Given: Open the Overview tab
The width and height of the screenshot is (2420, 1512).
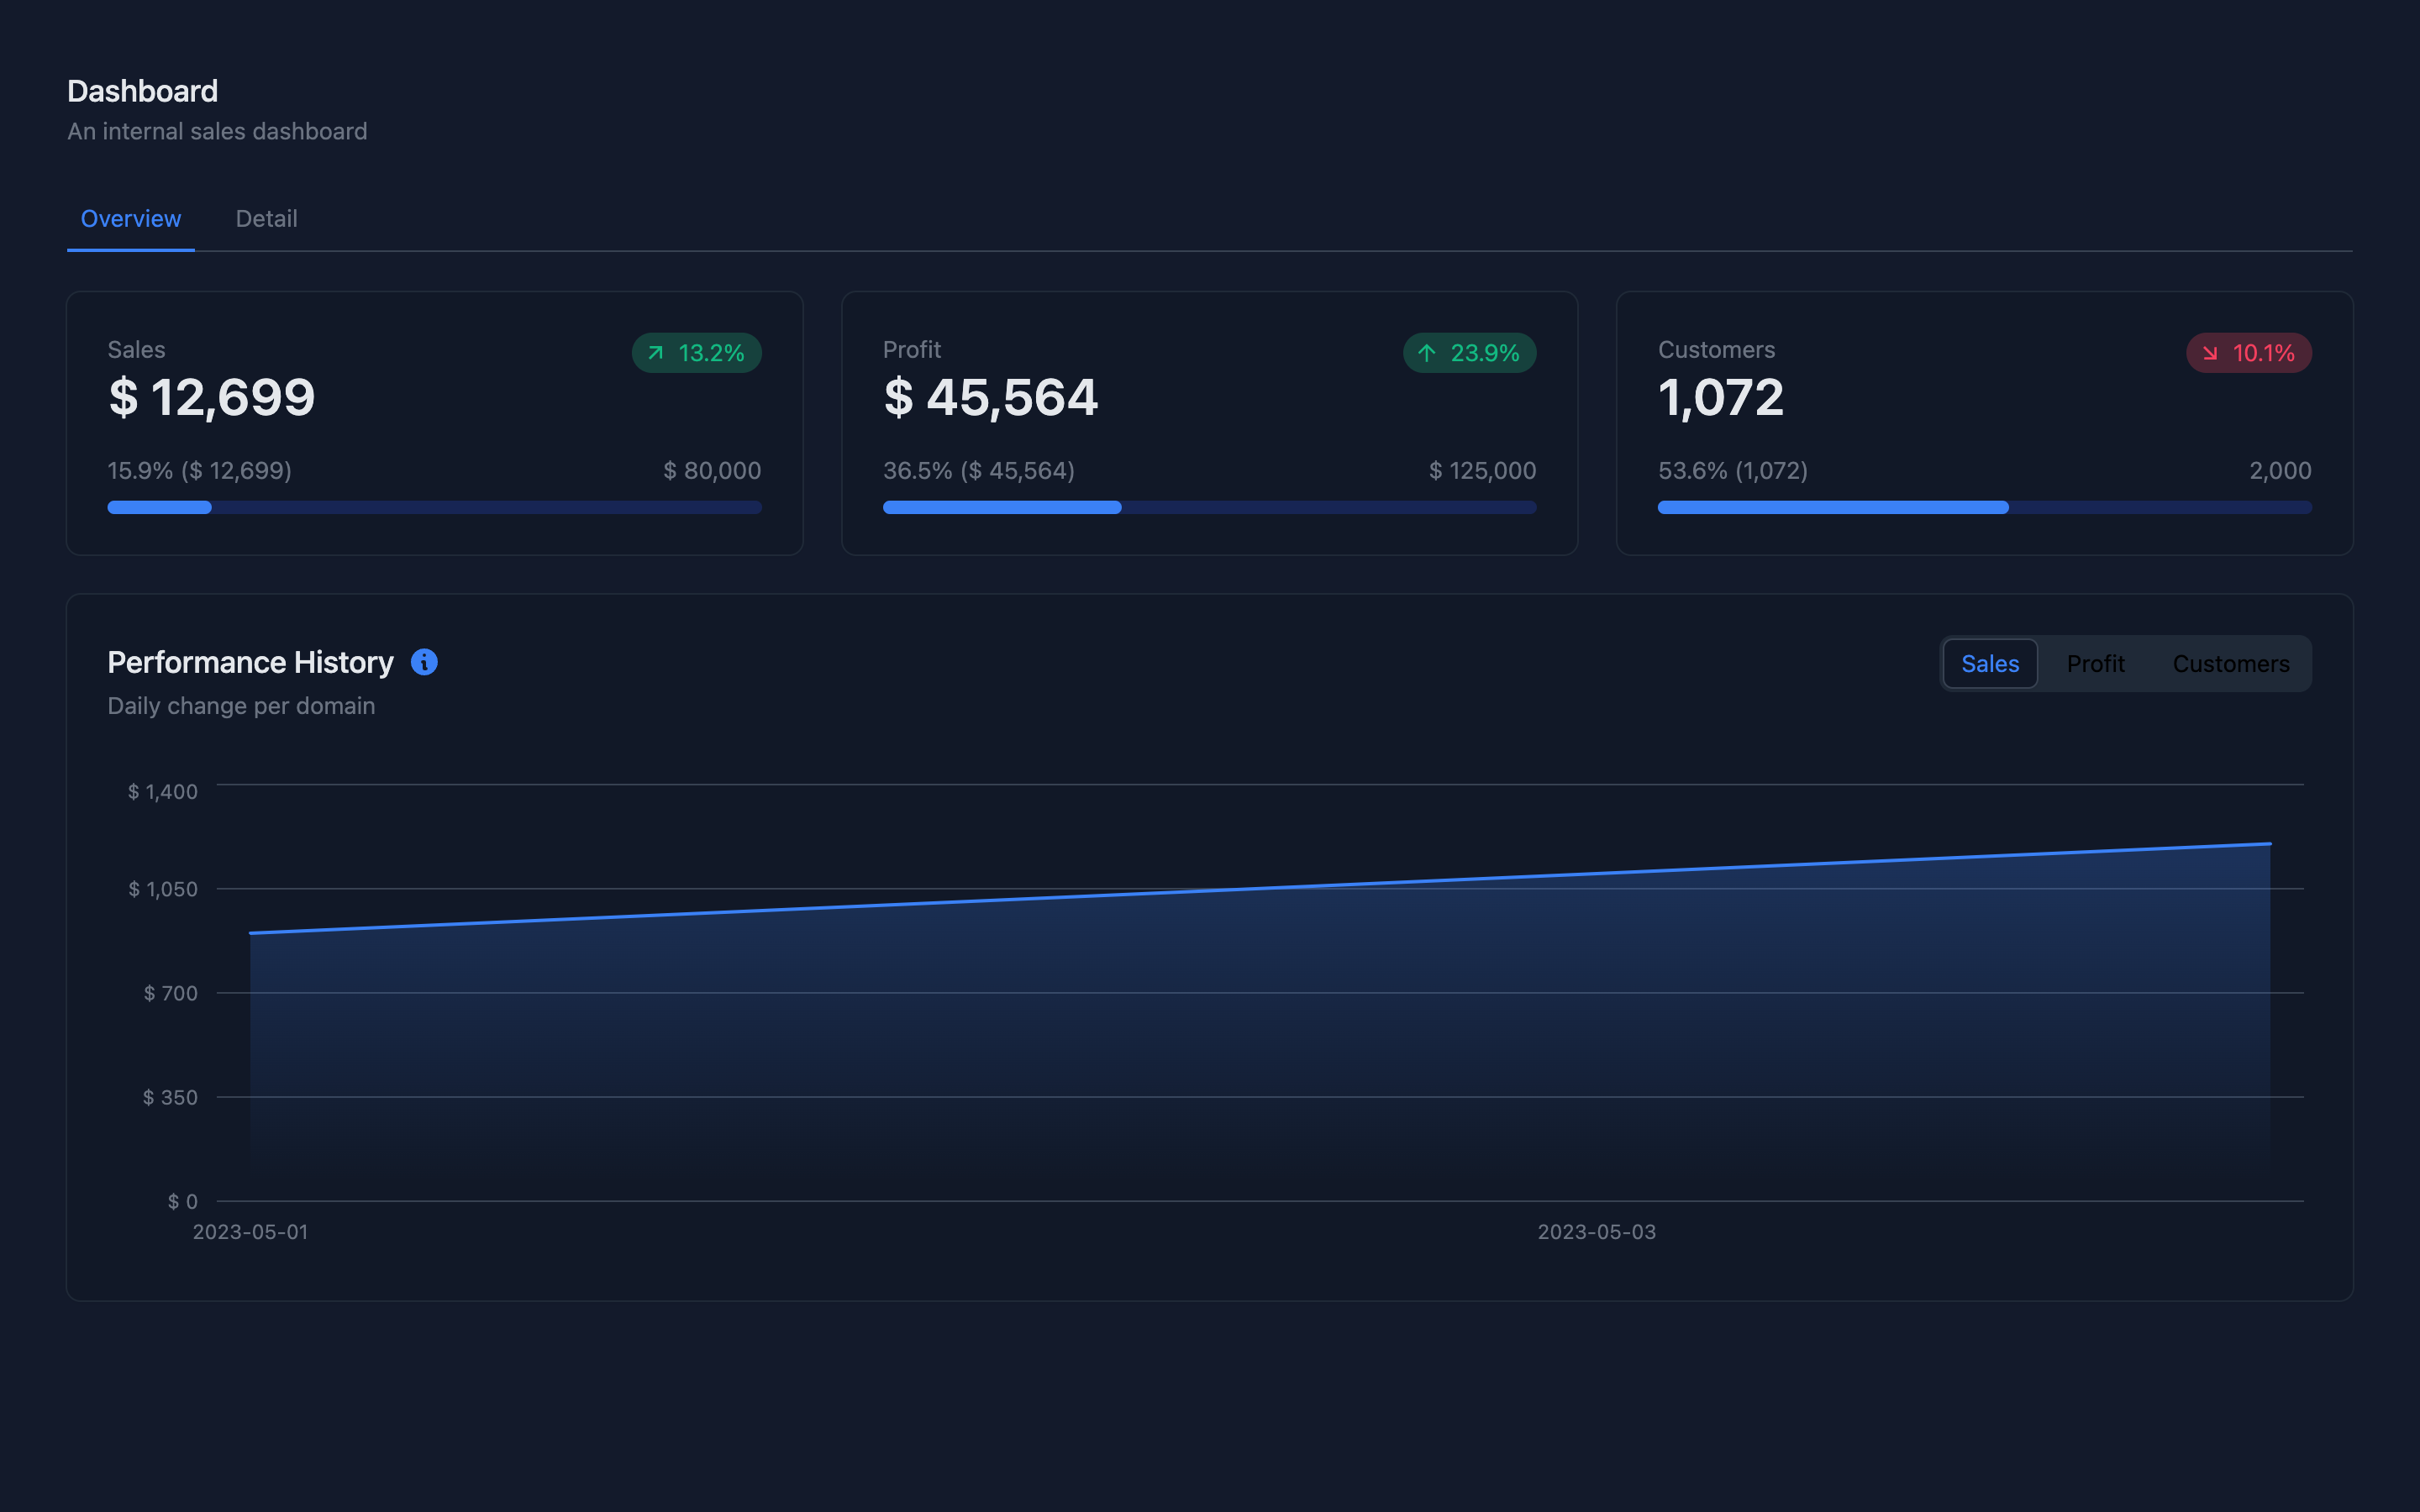Looking at the screenshot, I should pos(131,219).
